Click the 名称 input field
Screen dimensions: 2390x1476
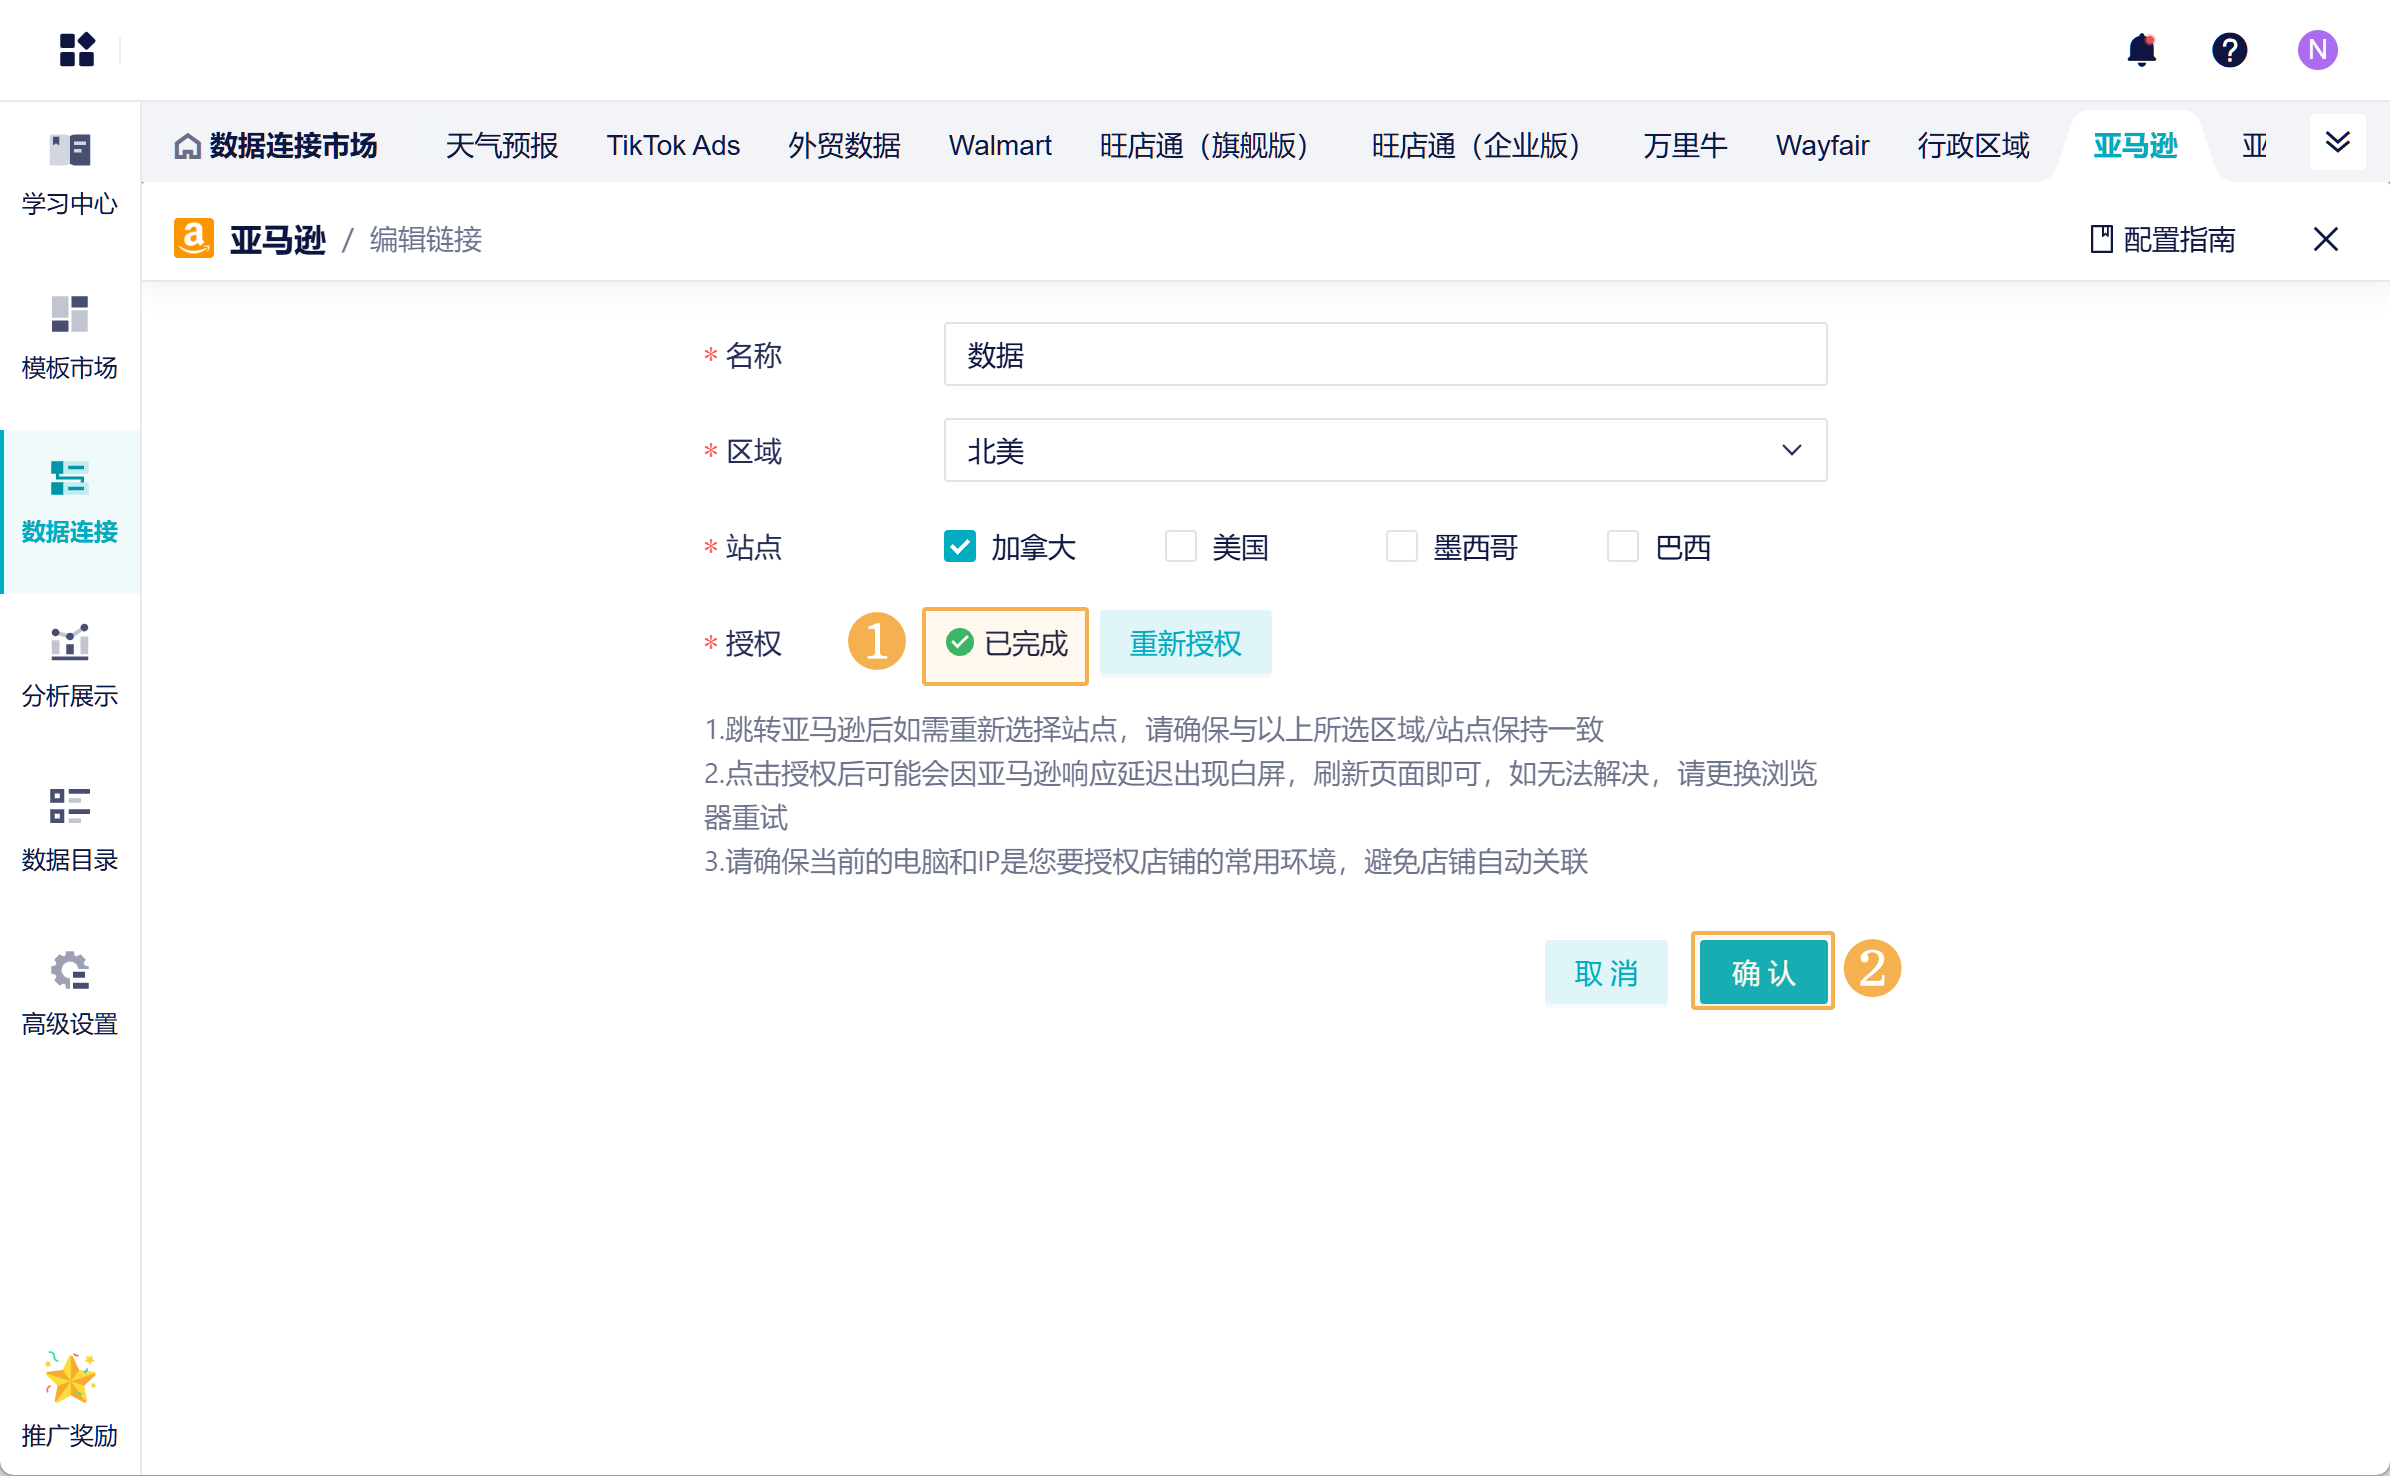pyautogui.click(x=1385, y=354)
